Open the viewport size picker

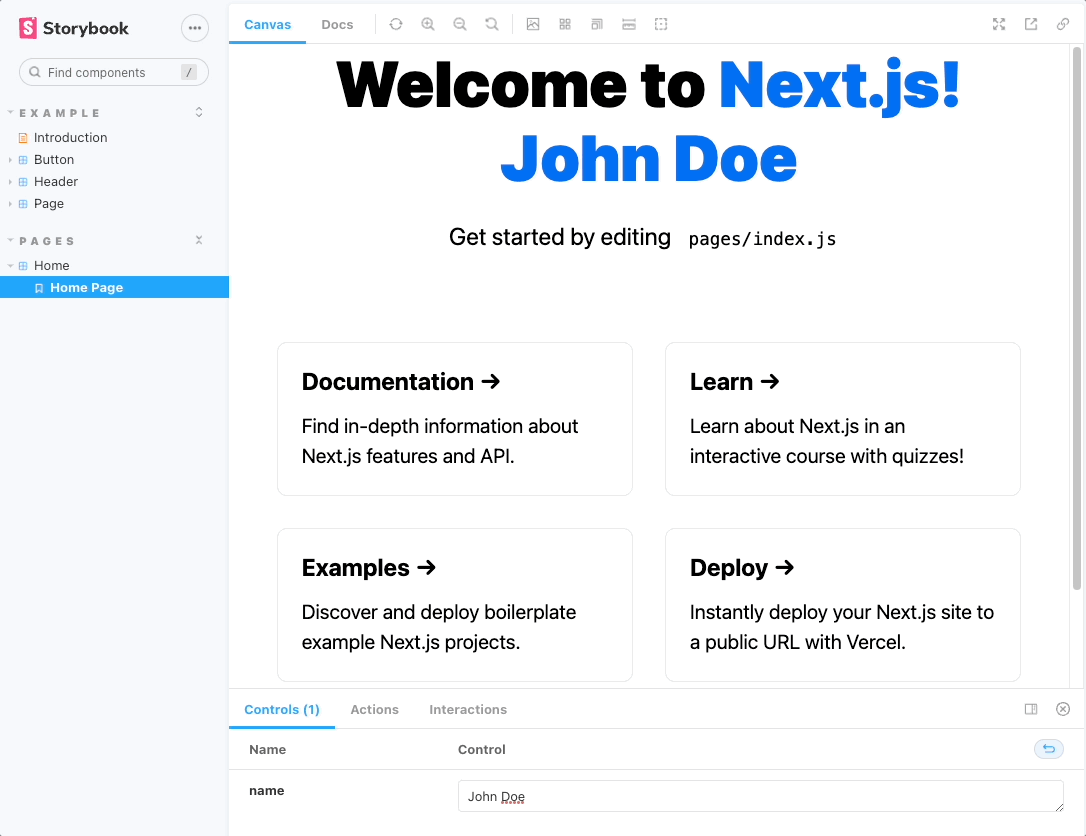(597, 24)
